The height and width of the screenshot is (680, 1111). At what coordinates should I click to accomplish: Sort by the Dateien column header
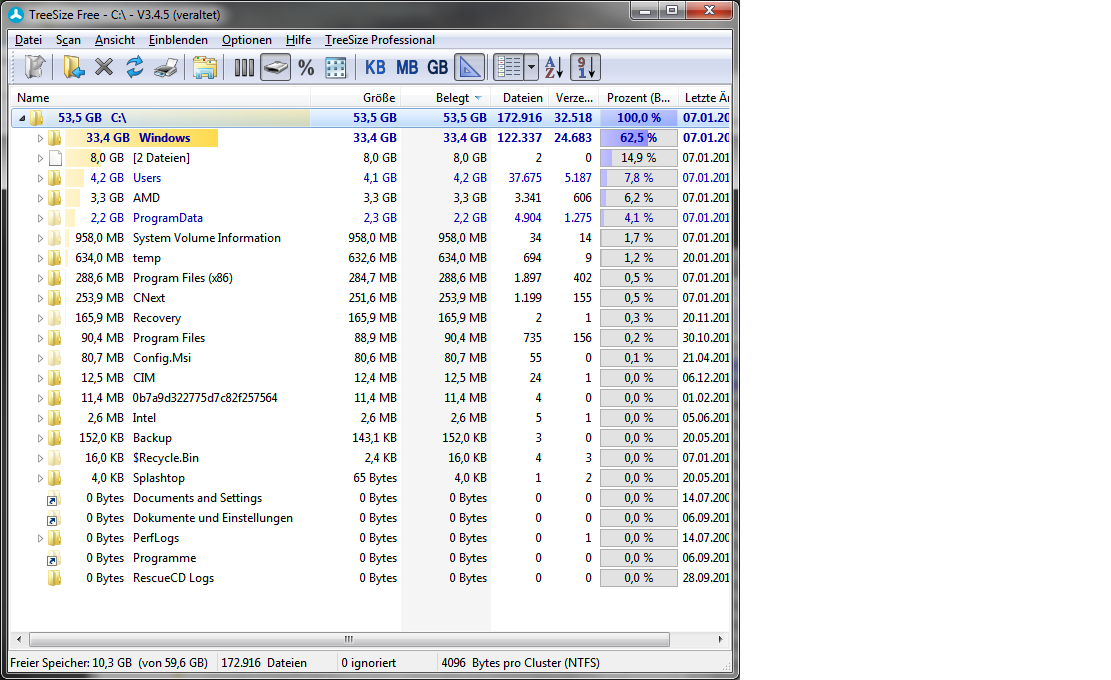tap(519, 98)
